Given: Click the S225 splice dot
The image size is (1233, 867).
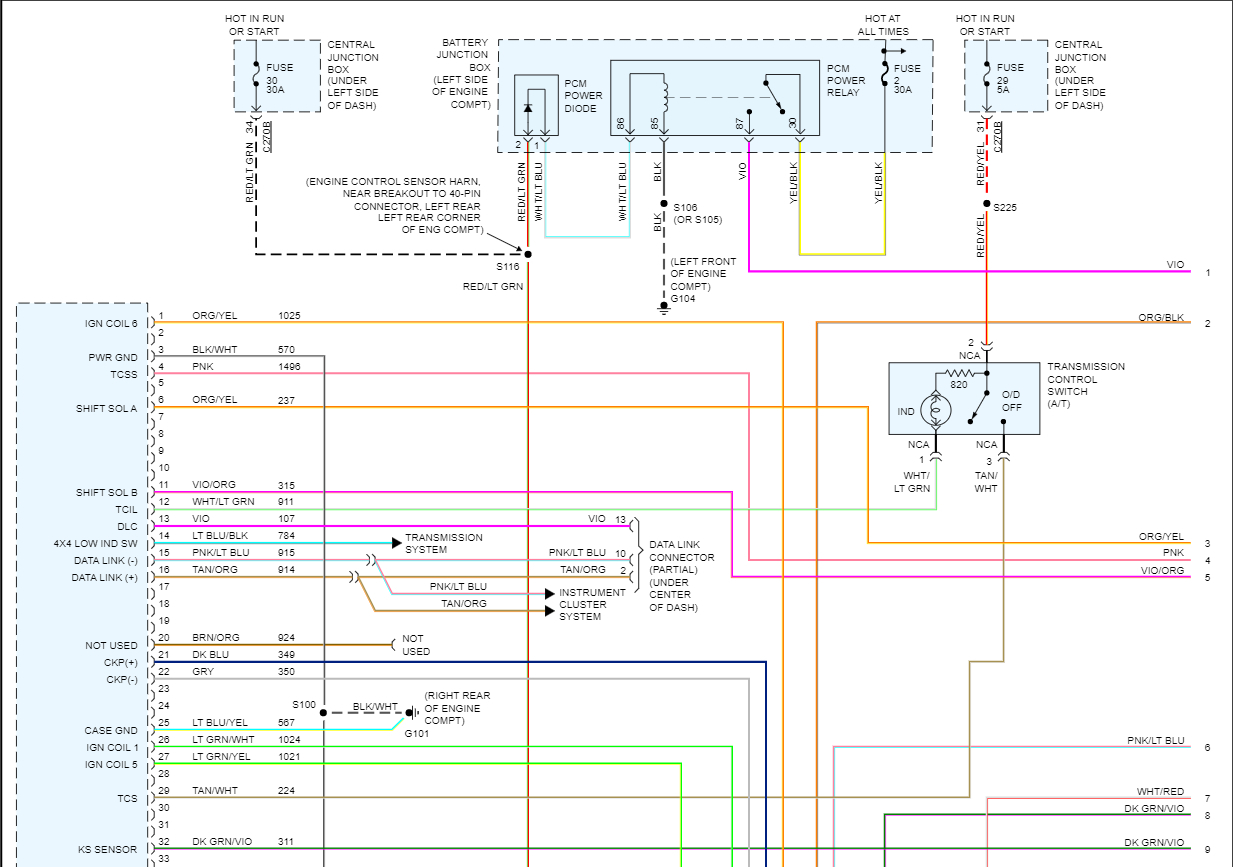Looking at the screenshot, I should (x=987, y=205).
